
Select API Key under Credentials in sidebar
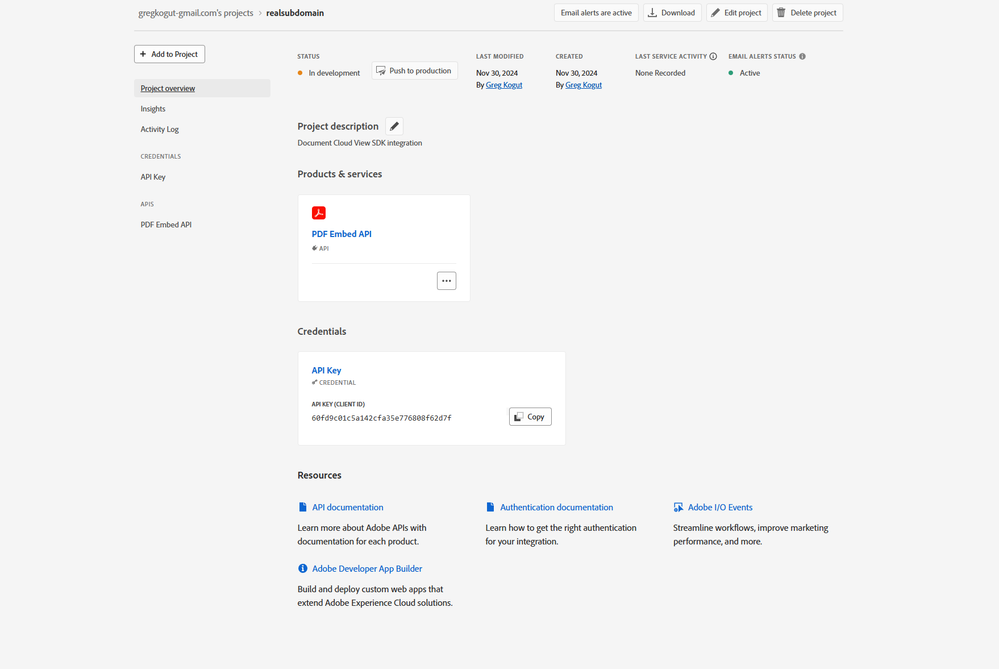(153, 177)
